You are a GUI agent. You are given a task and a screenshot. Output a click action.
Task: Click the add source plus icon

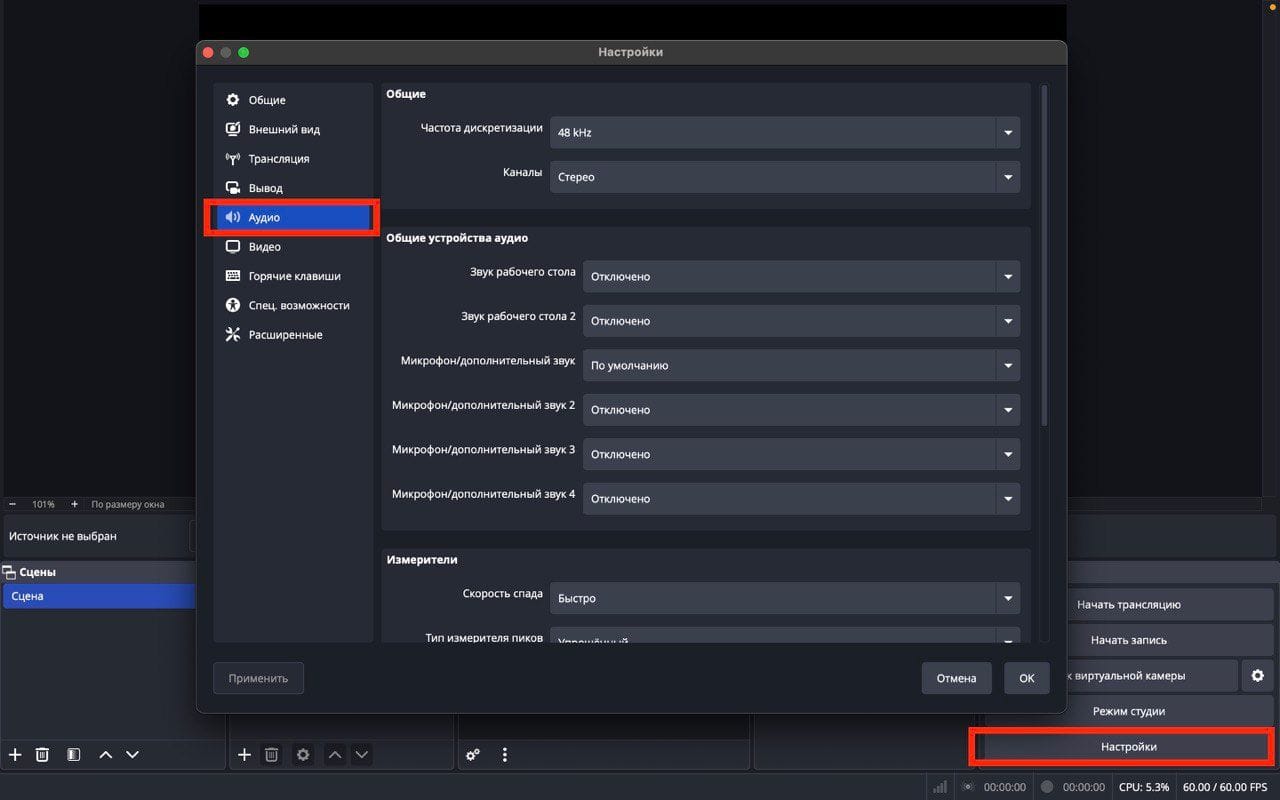[244, 755]
